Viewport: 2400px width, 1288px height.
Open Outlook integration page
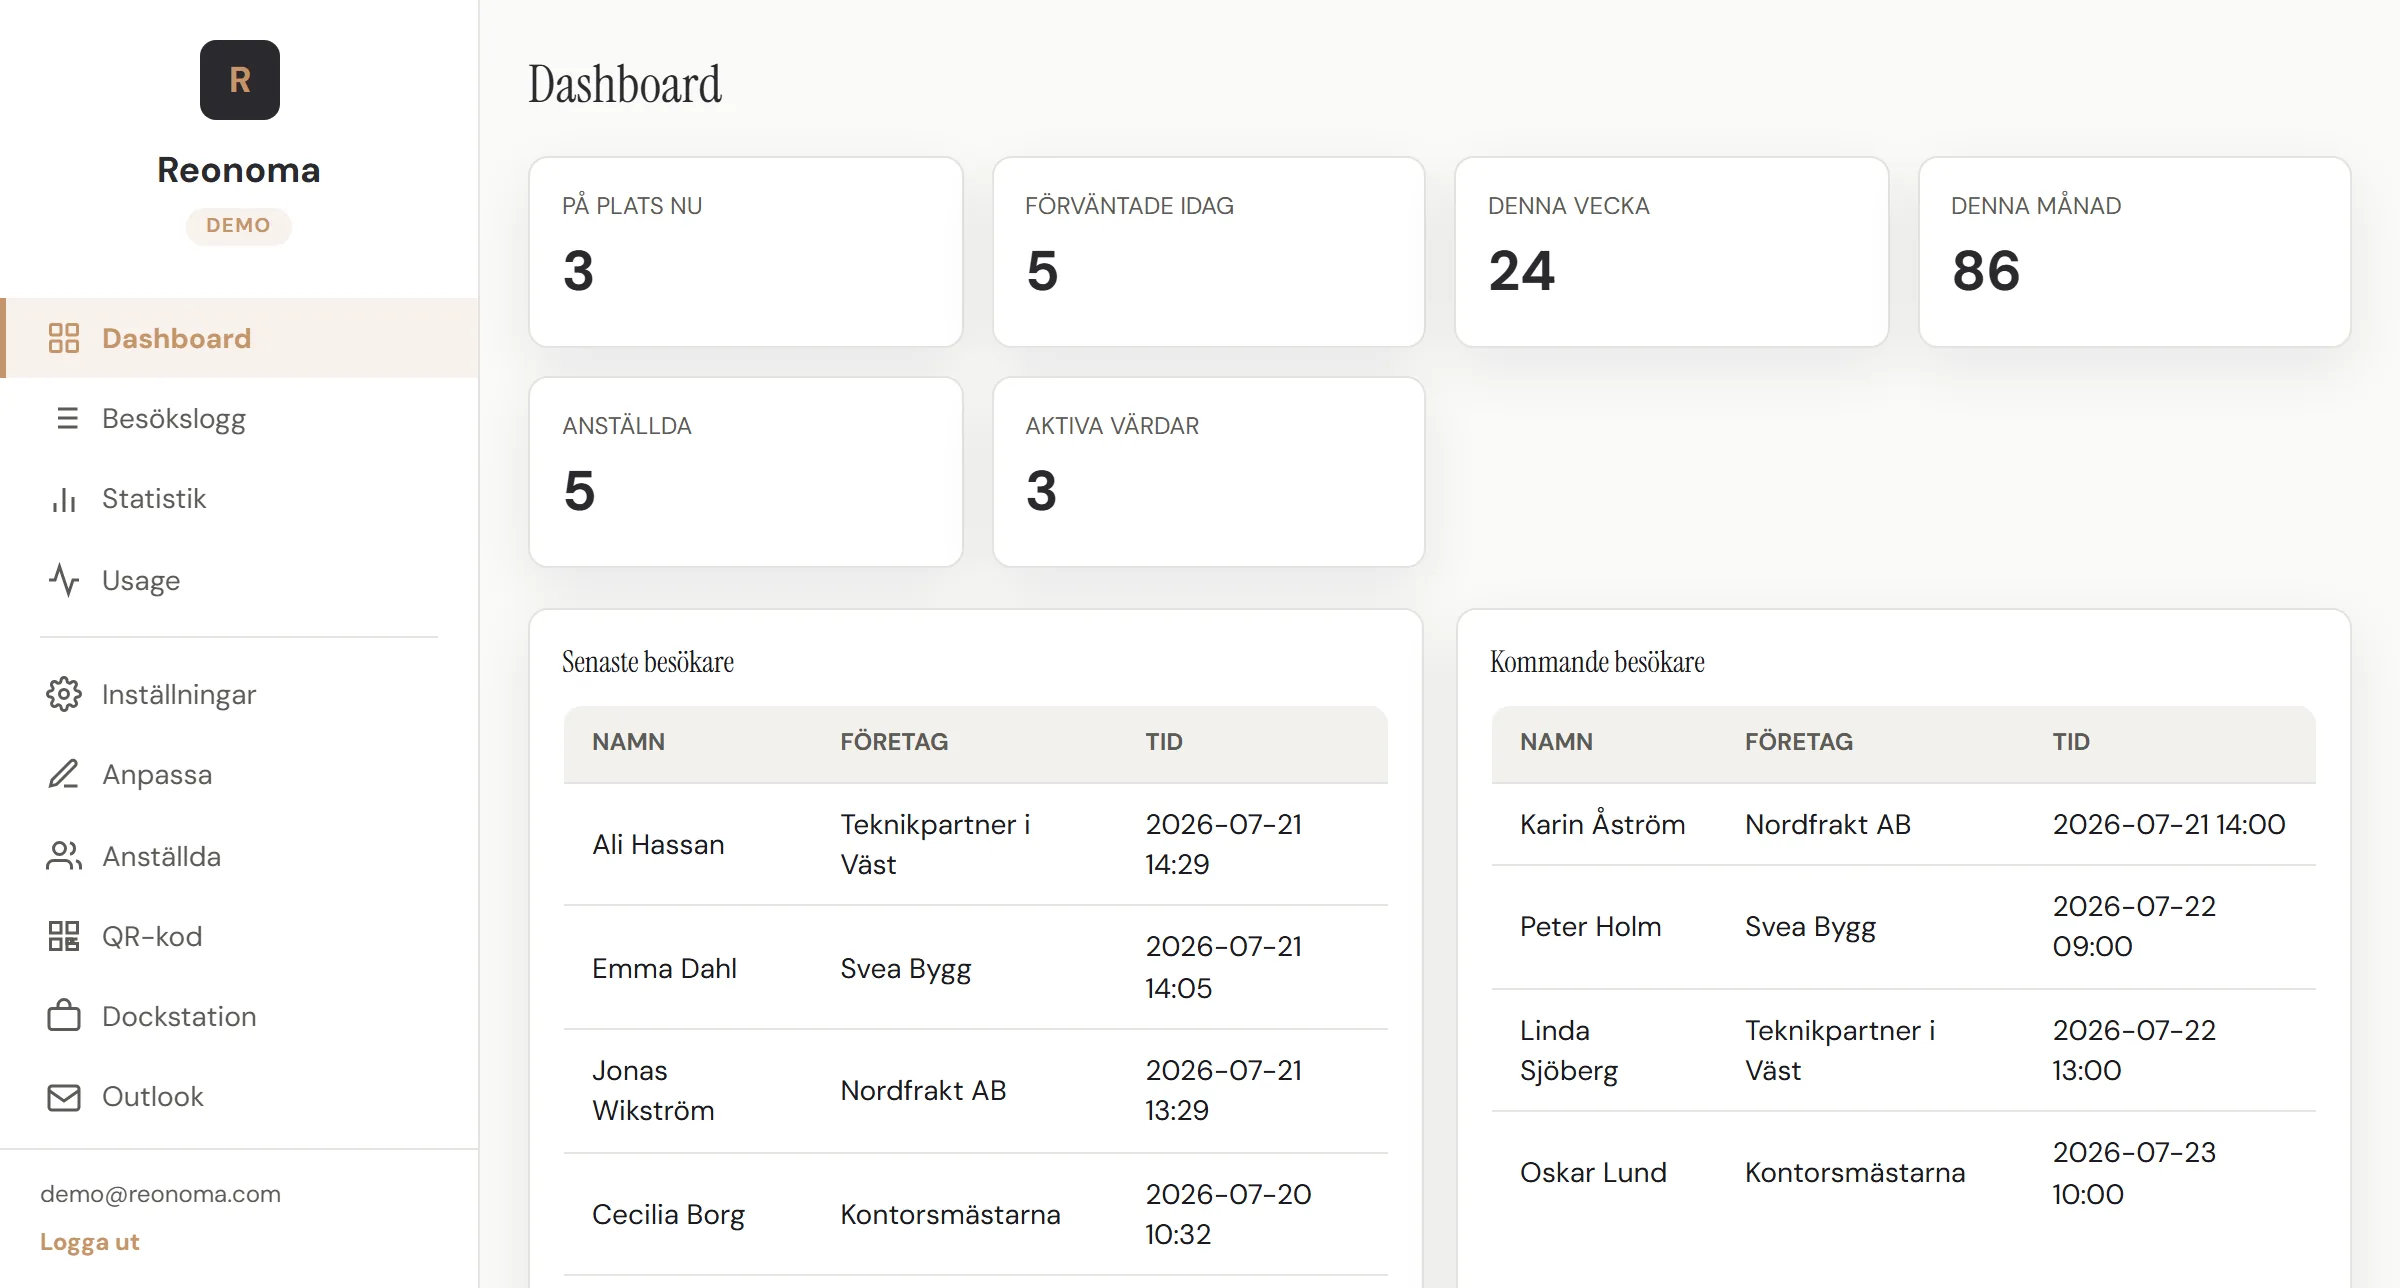point(240,1097)
